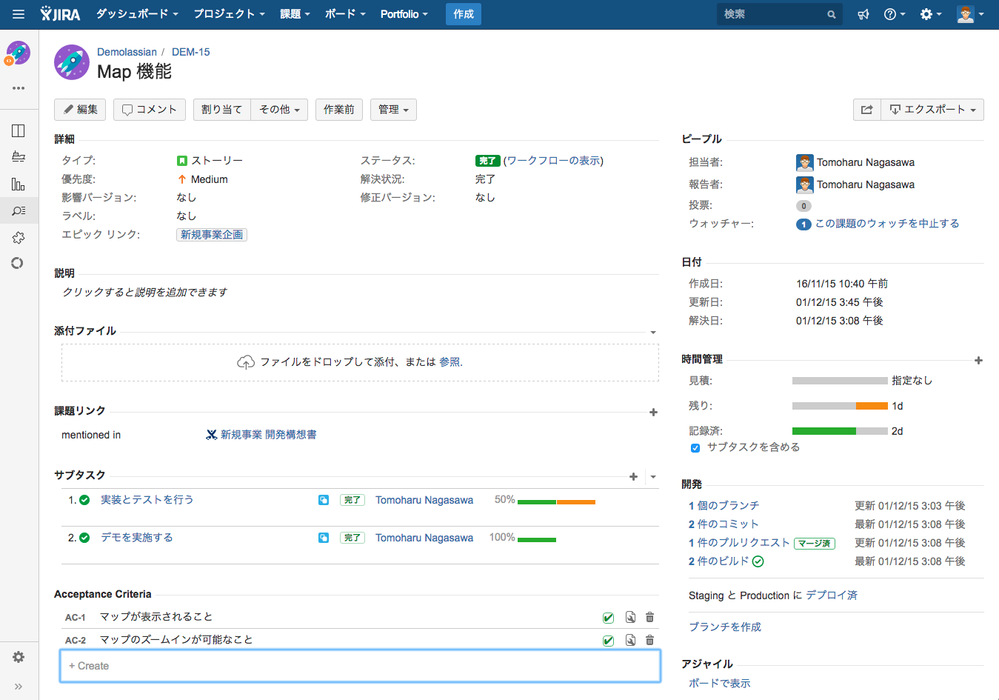Click the 記録済 logged time bar
The height and width of the screenshot is (700, 999).
pos(840,431)
